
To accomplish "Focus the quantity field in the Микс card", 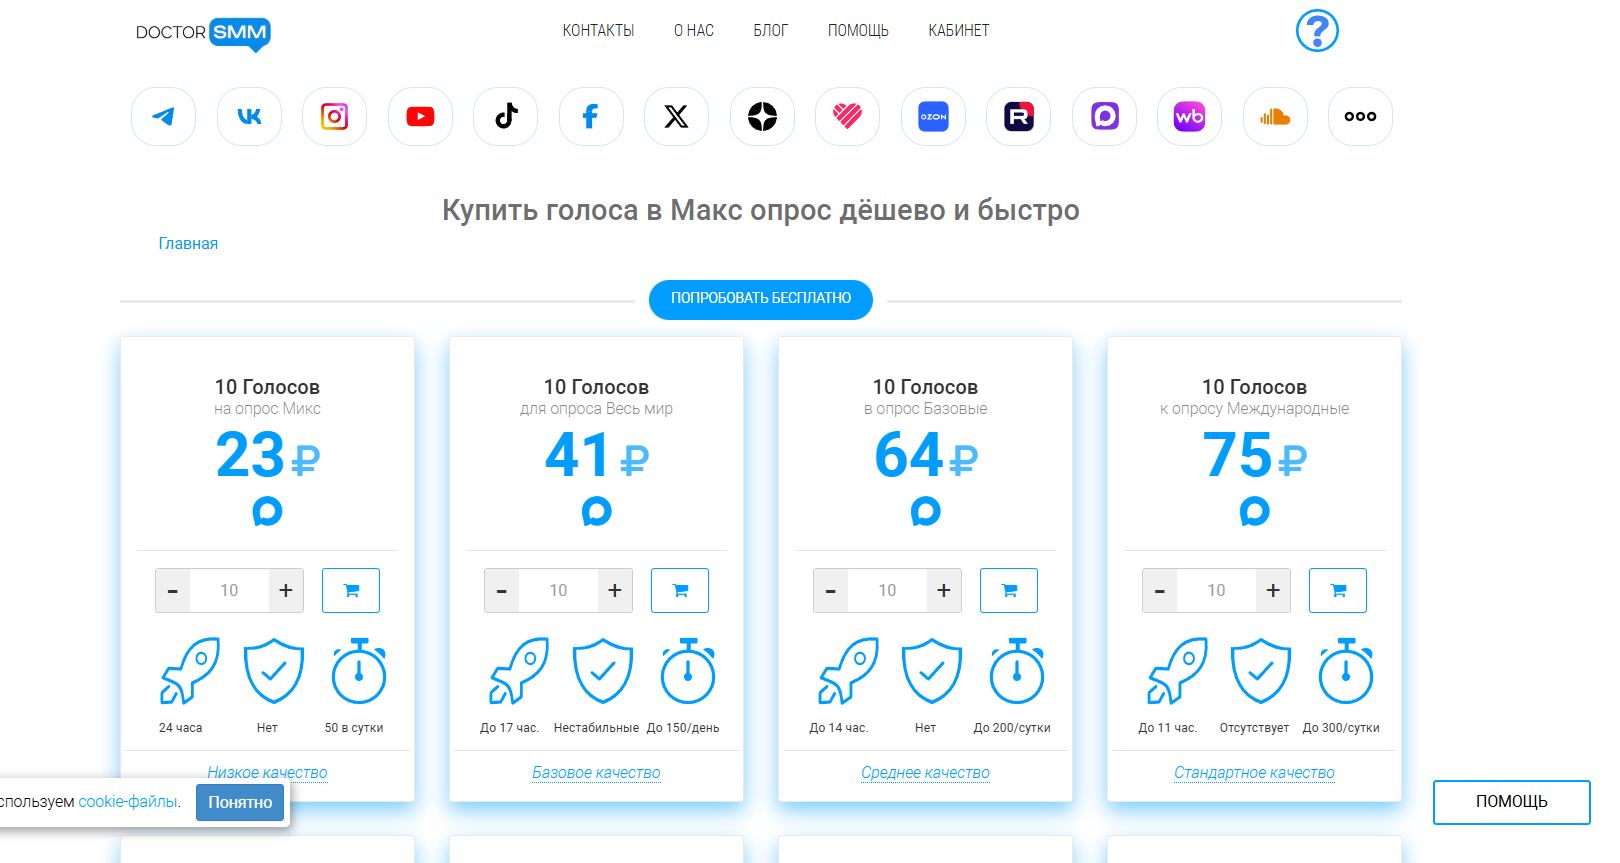I will (x=229, y=590).
